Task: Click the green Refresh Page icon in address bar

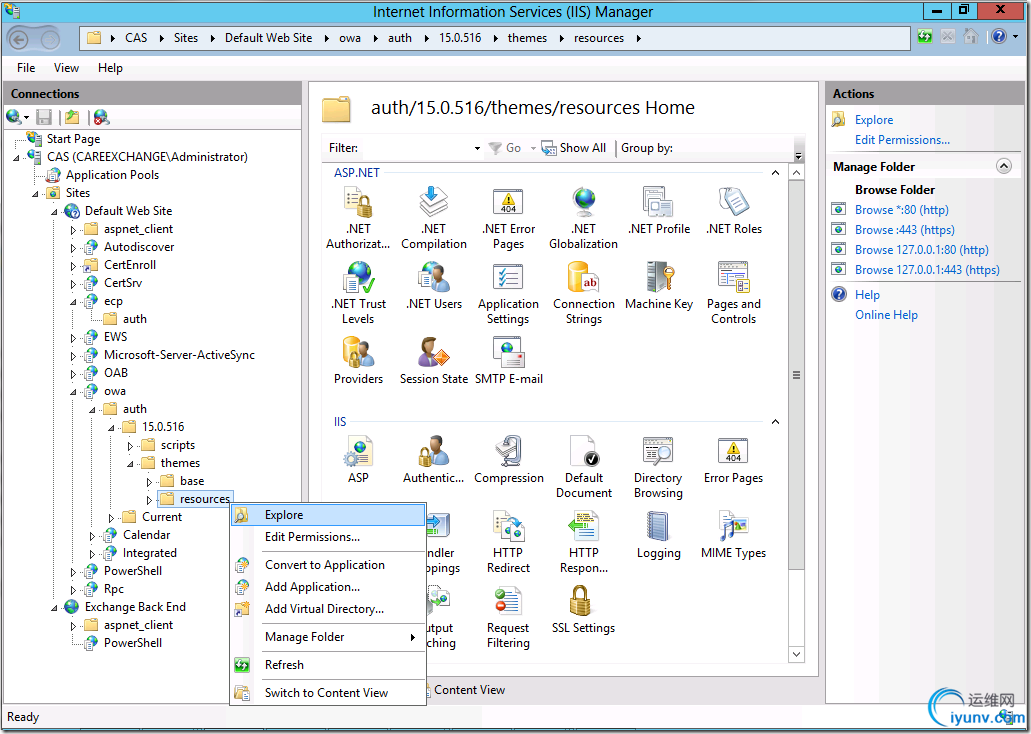Action: 925,37
